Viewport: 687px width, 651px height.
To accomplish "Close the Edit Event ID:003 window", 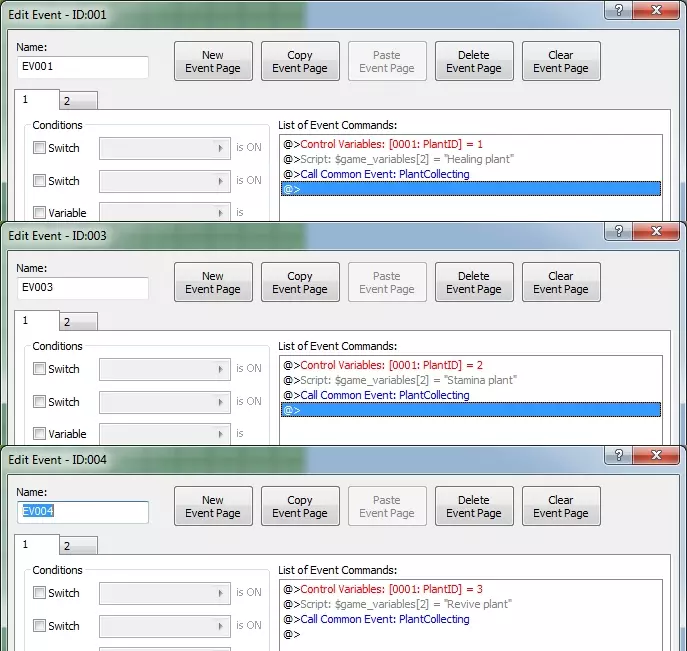I will 656,231.
